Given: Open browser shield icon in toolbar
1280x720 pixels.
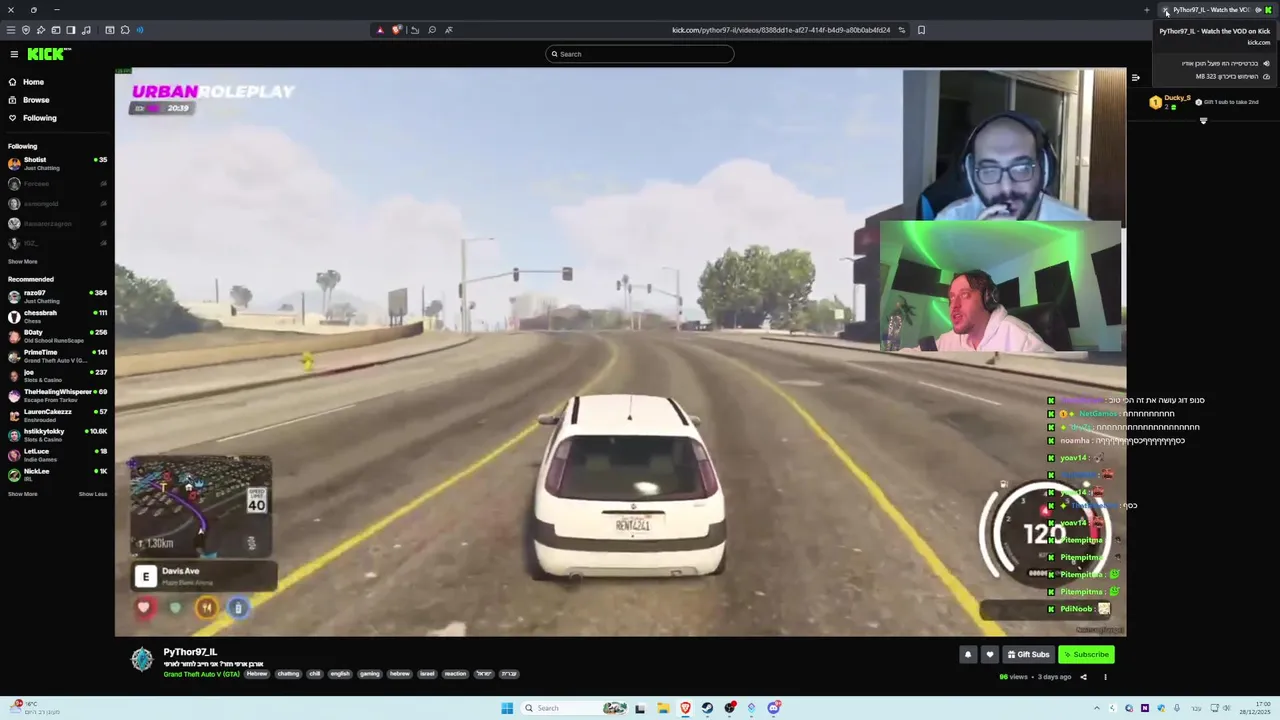Looking at the screenshot, I should [26, 30].
